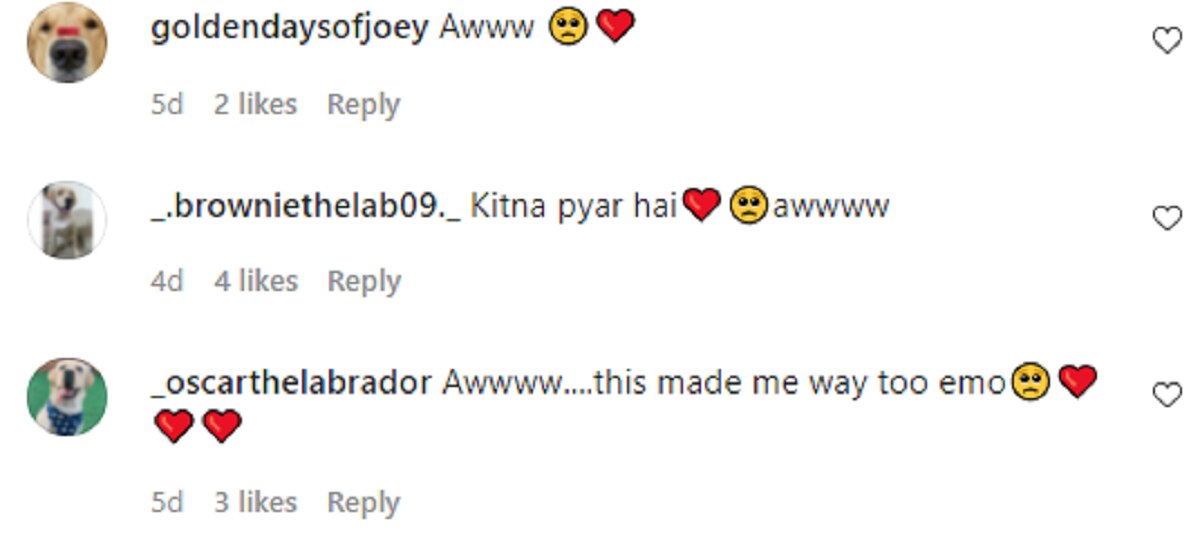Like _.browniethelab09._'s comment with the heart icon
The height and width of the screenshot is (539, 1200).
pos(1167,219)
